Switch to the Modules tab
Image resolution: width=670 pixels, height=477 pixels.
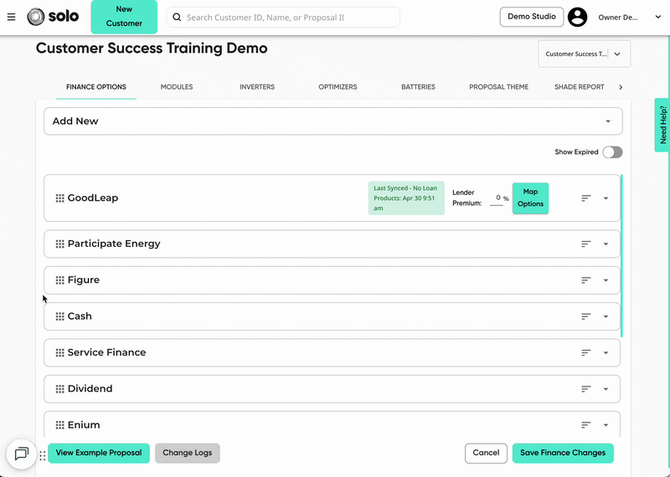coord(176,87)
